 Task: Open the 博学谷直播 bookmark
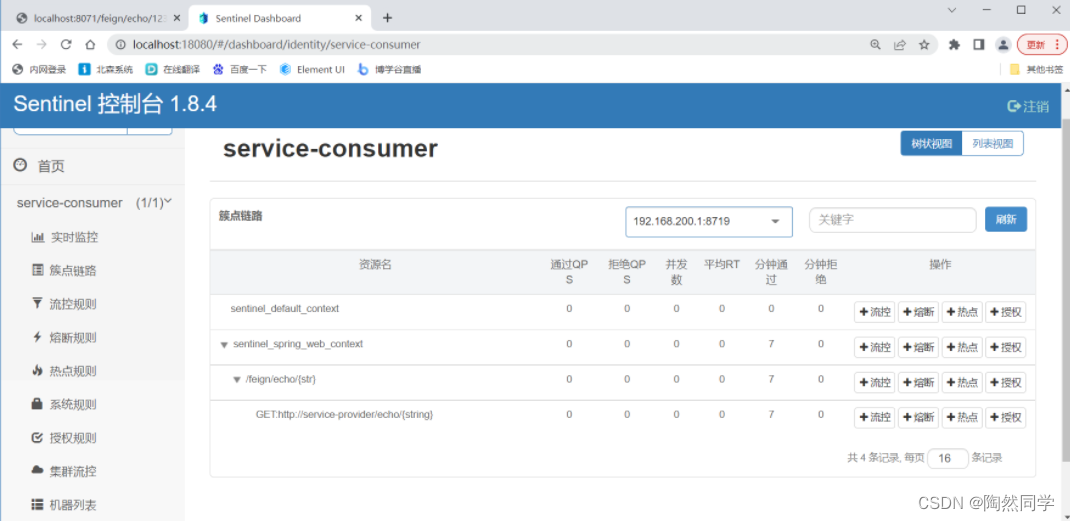389,69
